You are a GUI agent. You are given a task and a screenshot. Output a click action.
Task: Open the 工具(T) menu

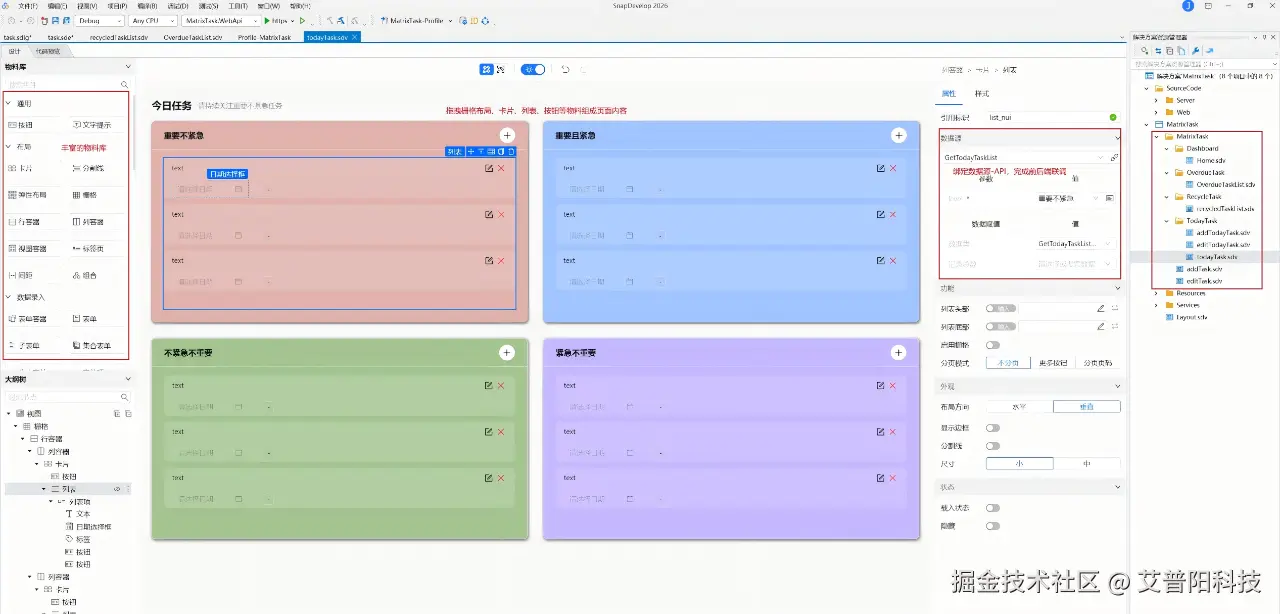coord(237,5)
